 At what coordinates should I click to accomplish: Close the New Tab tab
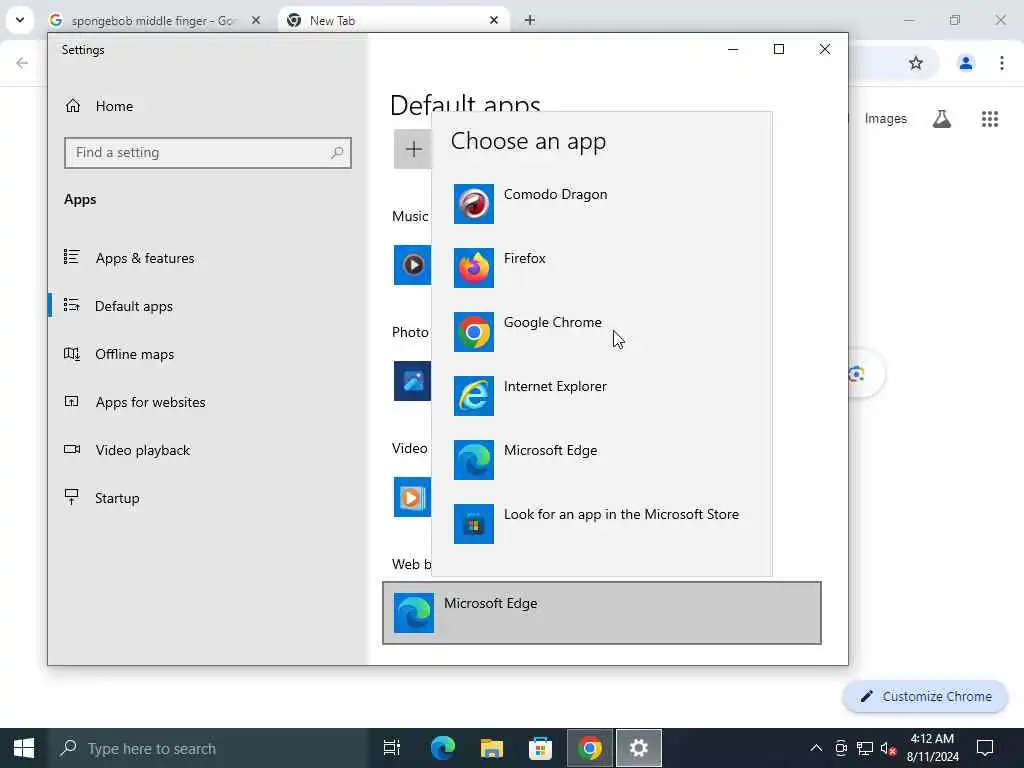click(494, 20)
